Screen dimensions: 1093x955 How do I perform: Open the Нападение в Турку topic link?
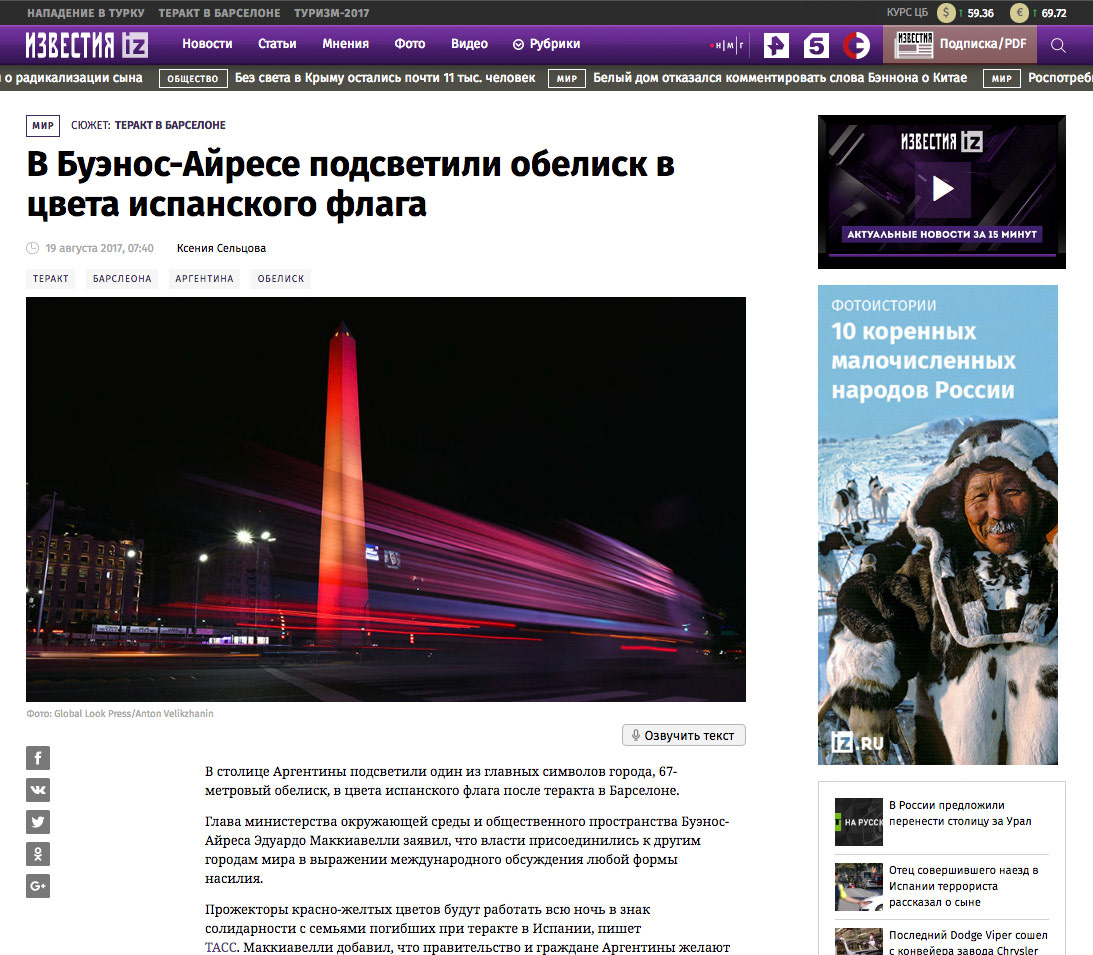click(86, 13)
